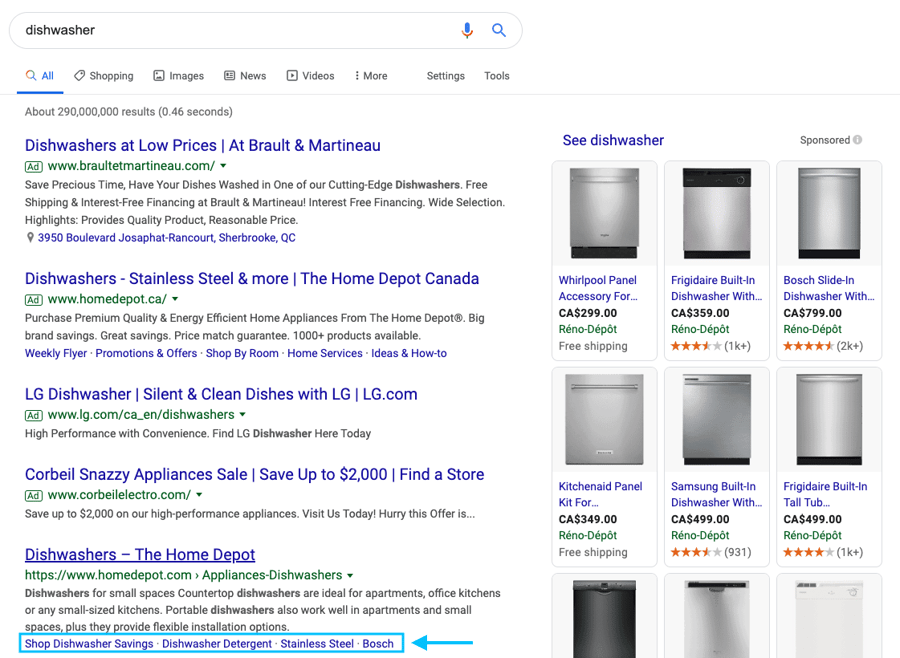Open Weekly Flyer sitelink

(56, 353)
